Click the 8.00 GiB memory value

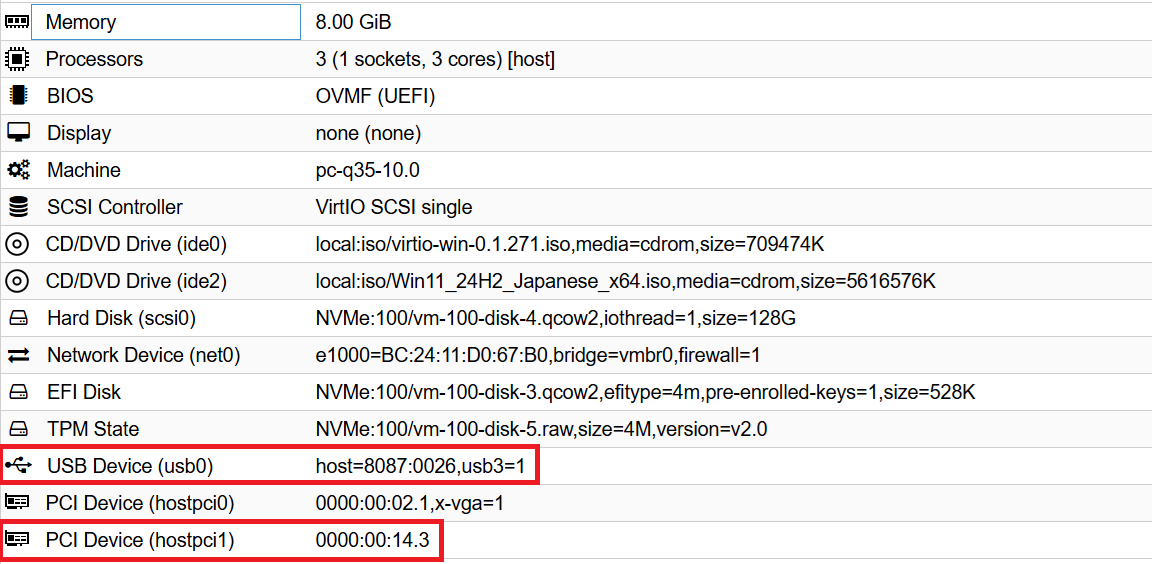(353, 22)
